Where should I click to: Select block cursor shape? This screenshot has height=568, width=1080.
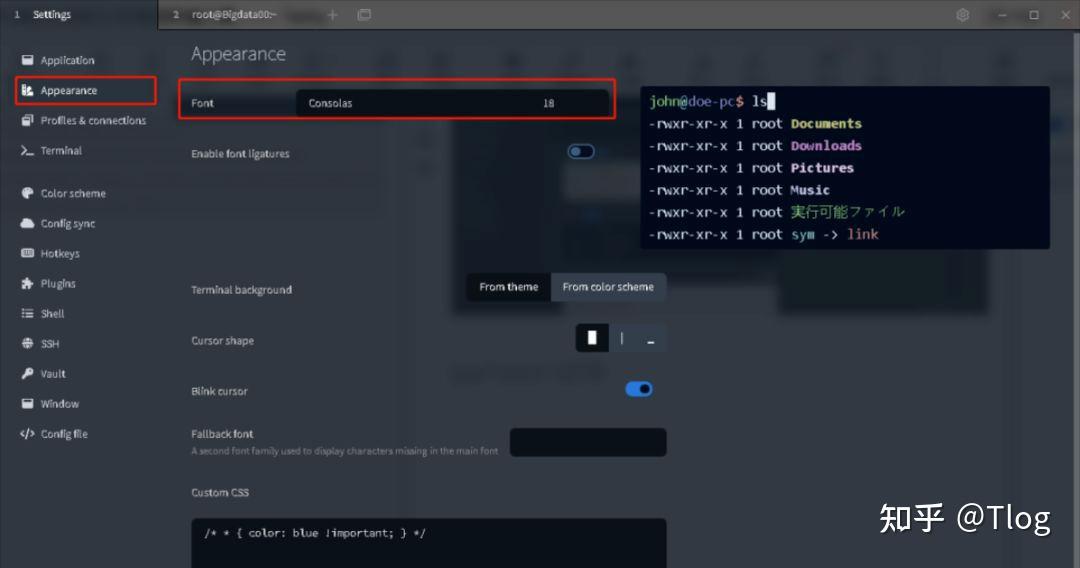pyautogui.click(x=592, y=338)
